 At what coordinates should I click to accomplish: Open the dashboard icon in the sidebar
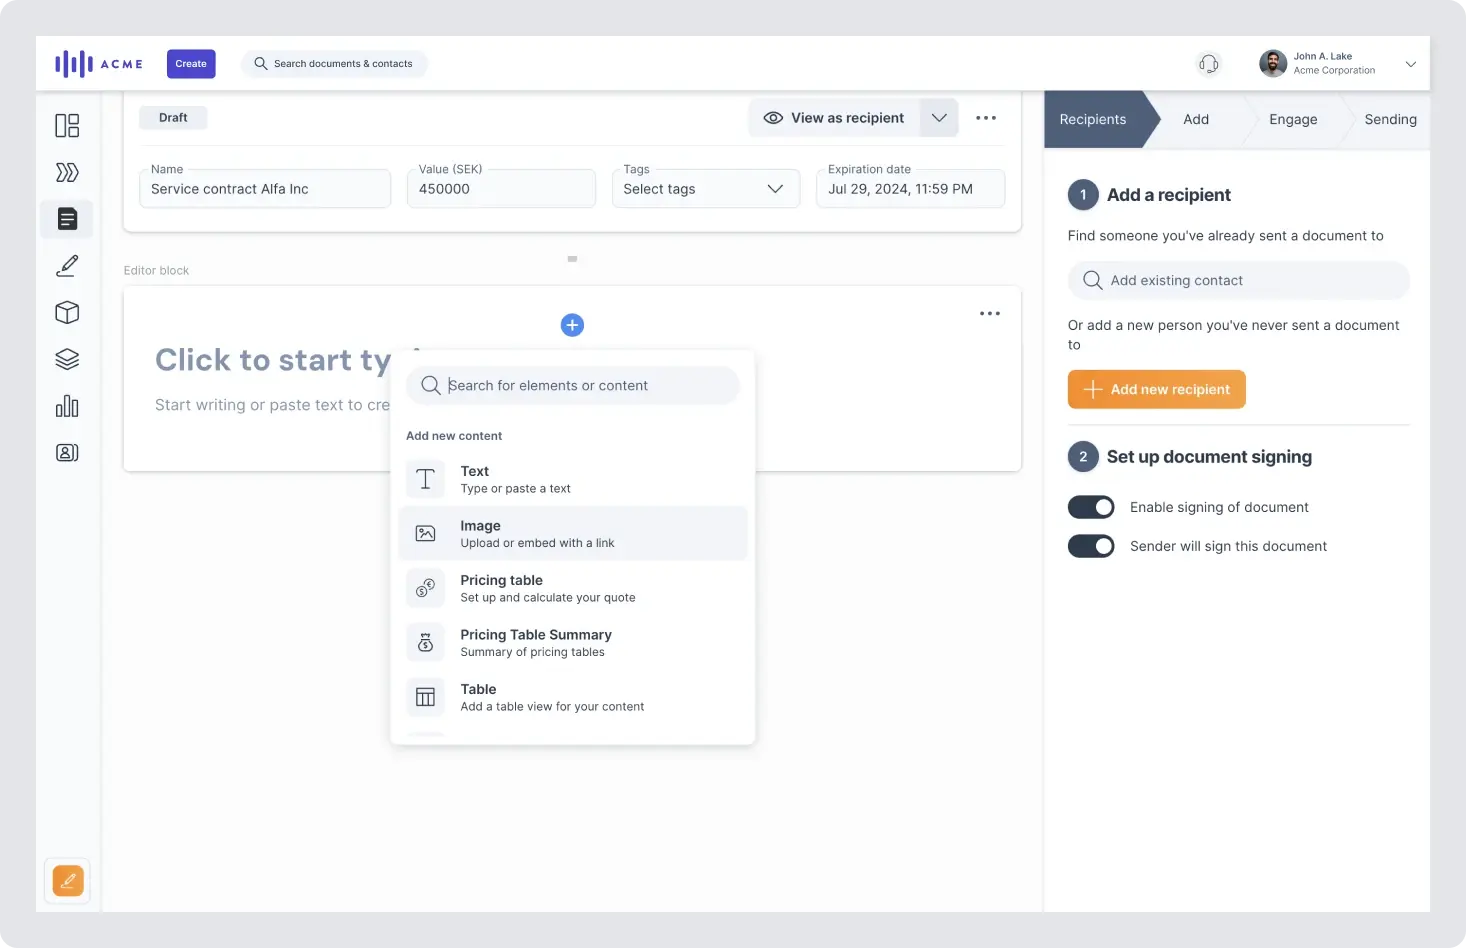tap(67, 125)
